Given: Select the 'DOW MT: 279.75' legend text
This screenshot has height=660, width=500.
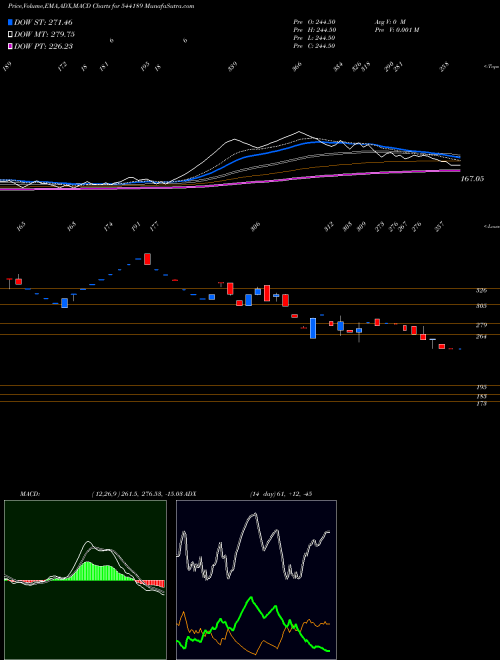Looking at the screenshot, I should click(x=45, y=34).
